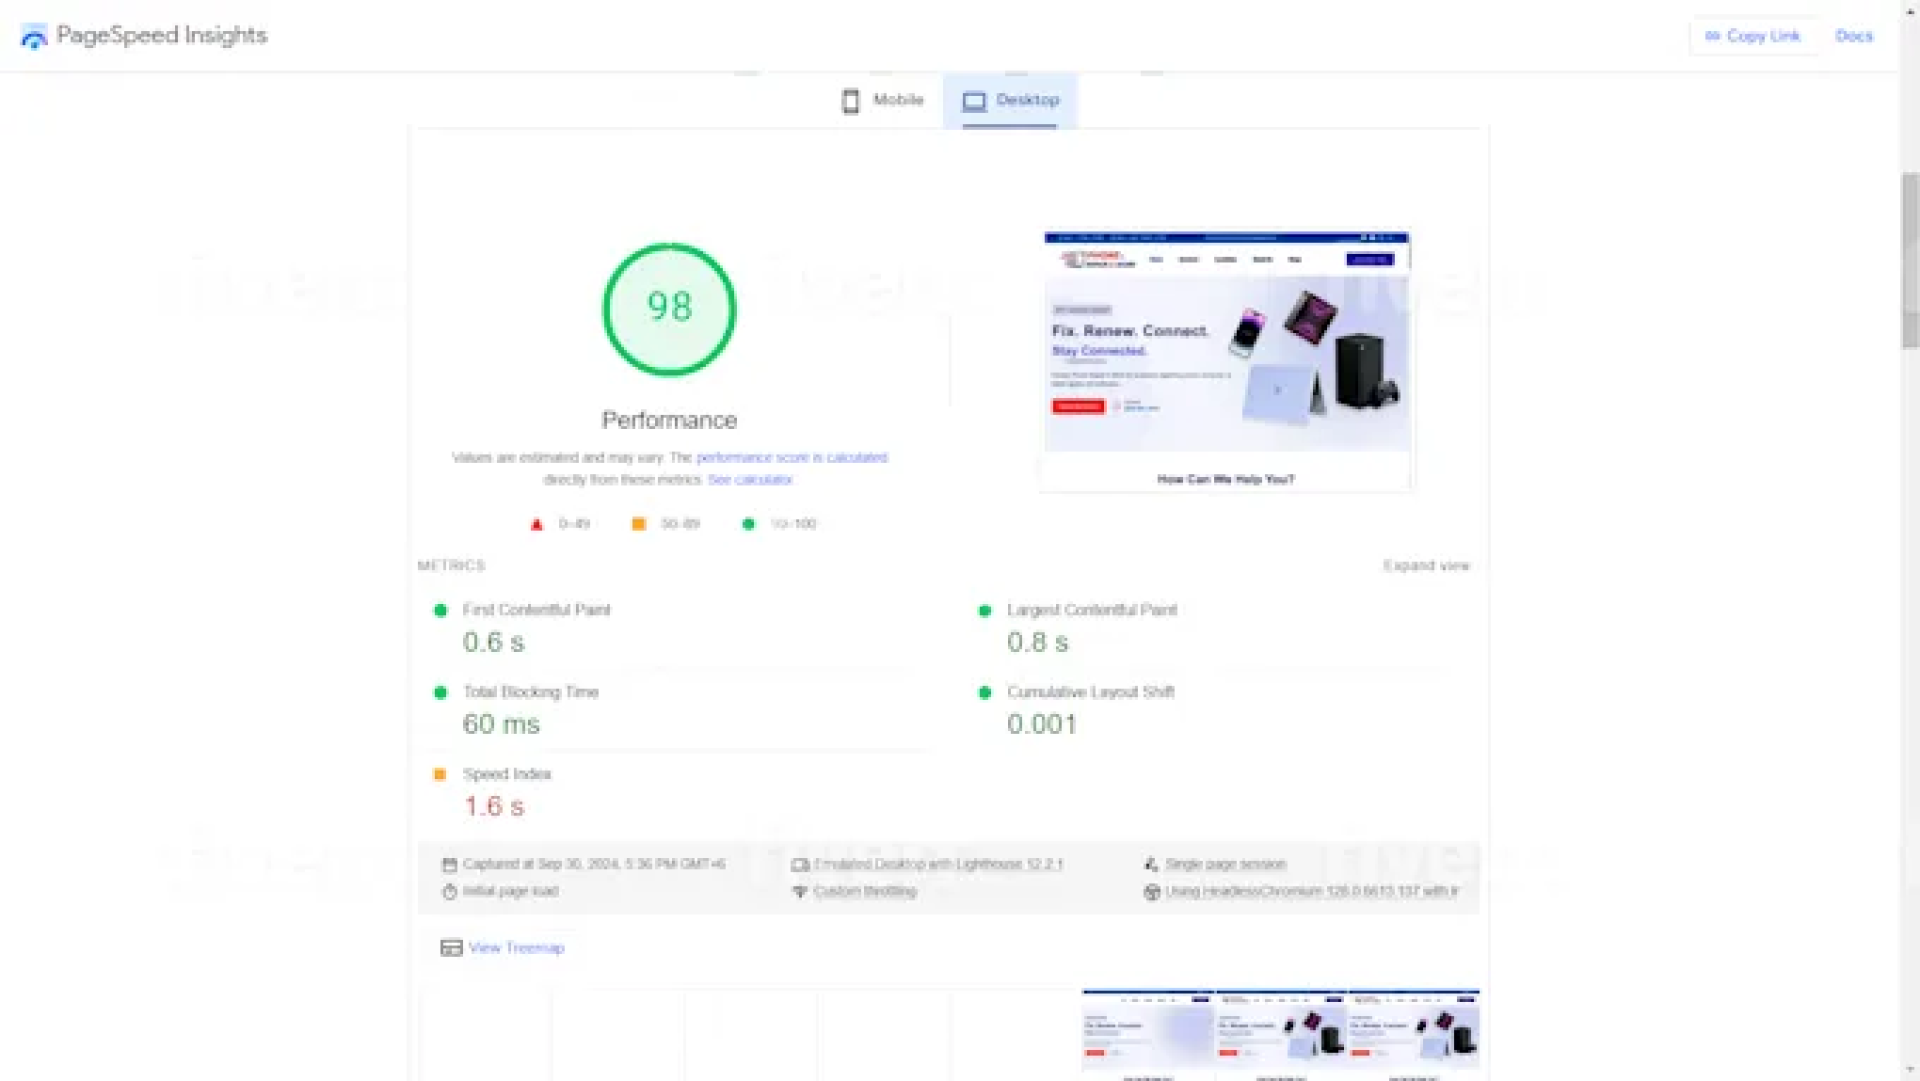Expand First Contentful Paint metric
Viewport: 1920px width, 1081px height.
(536, 610)
